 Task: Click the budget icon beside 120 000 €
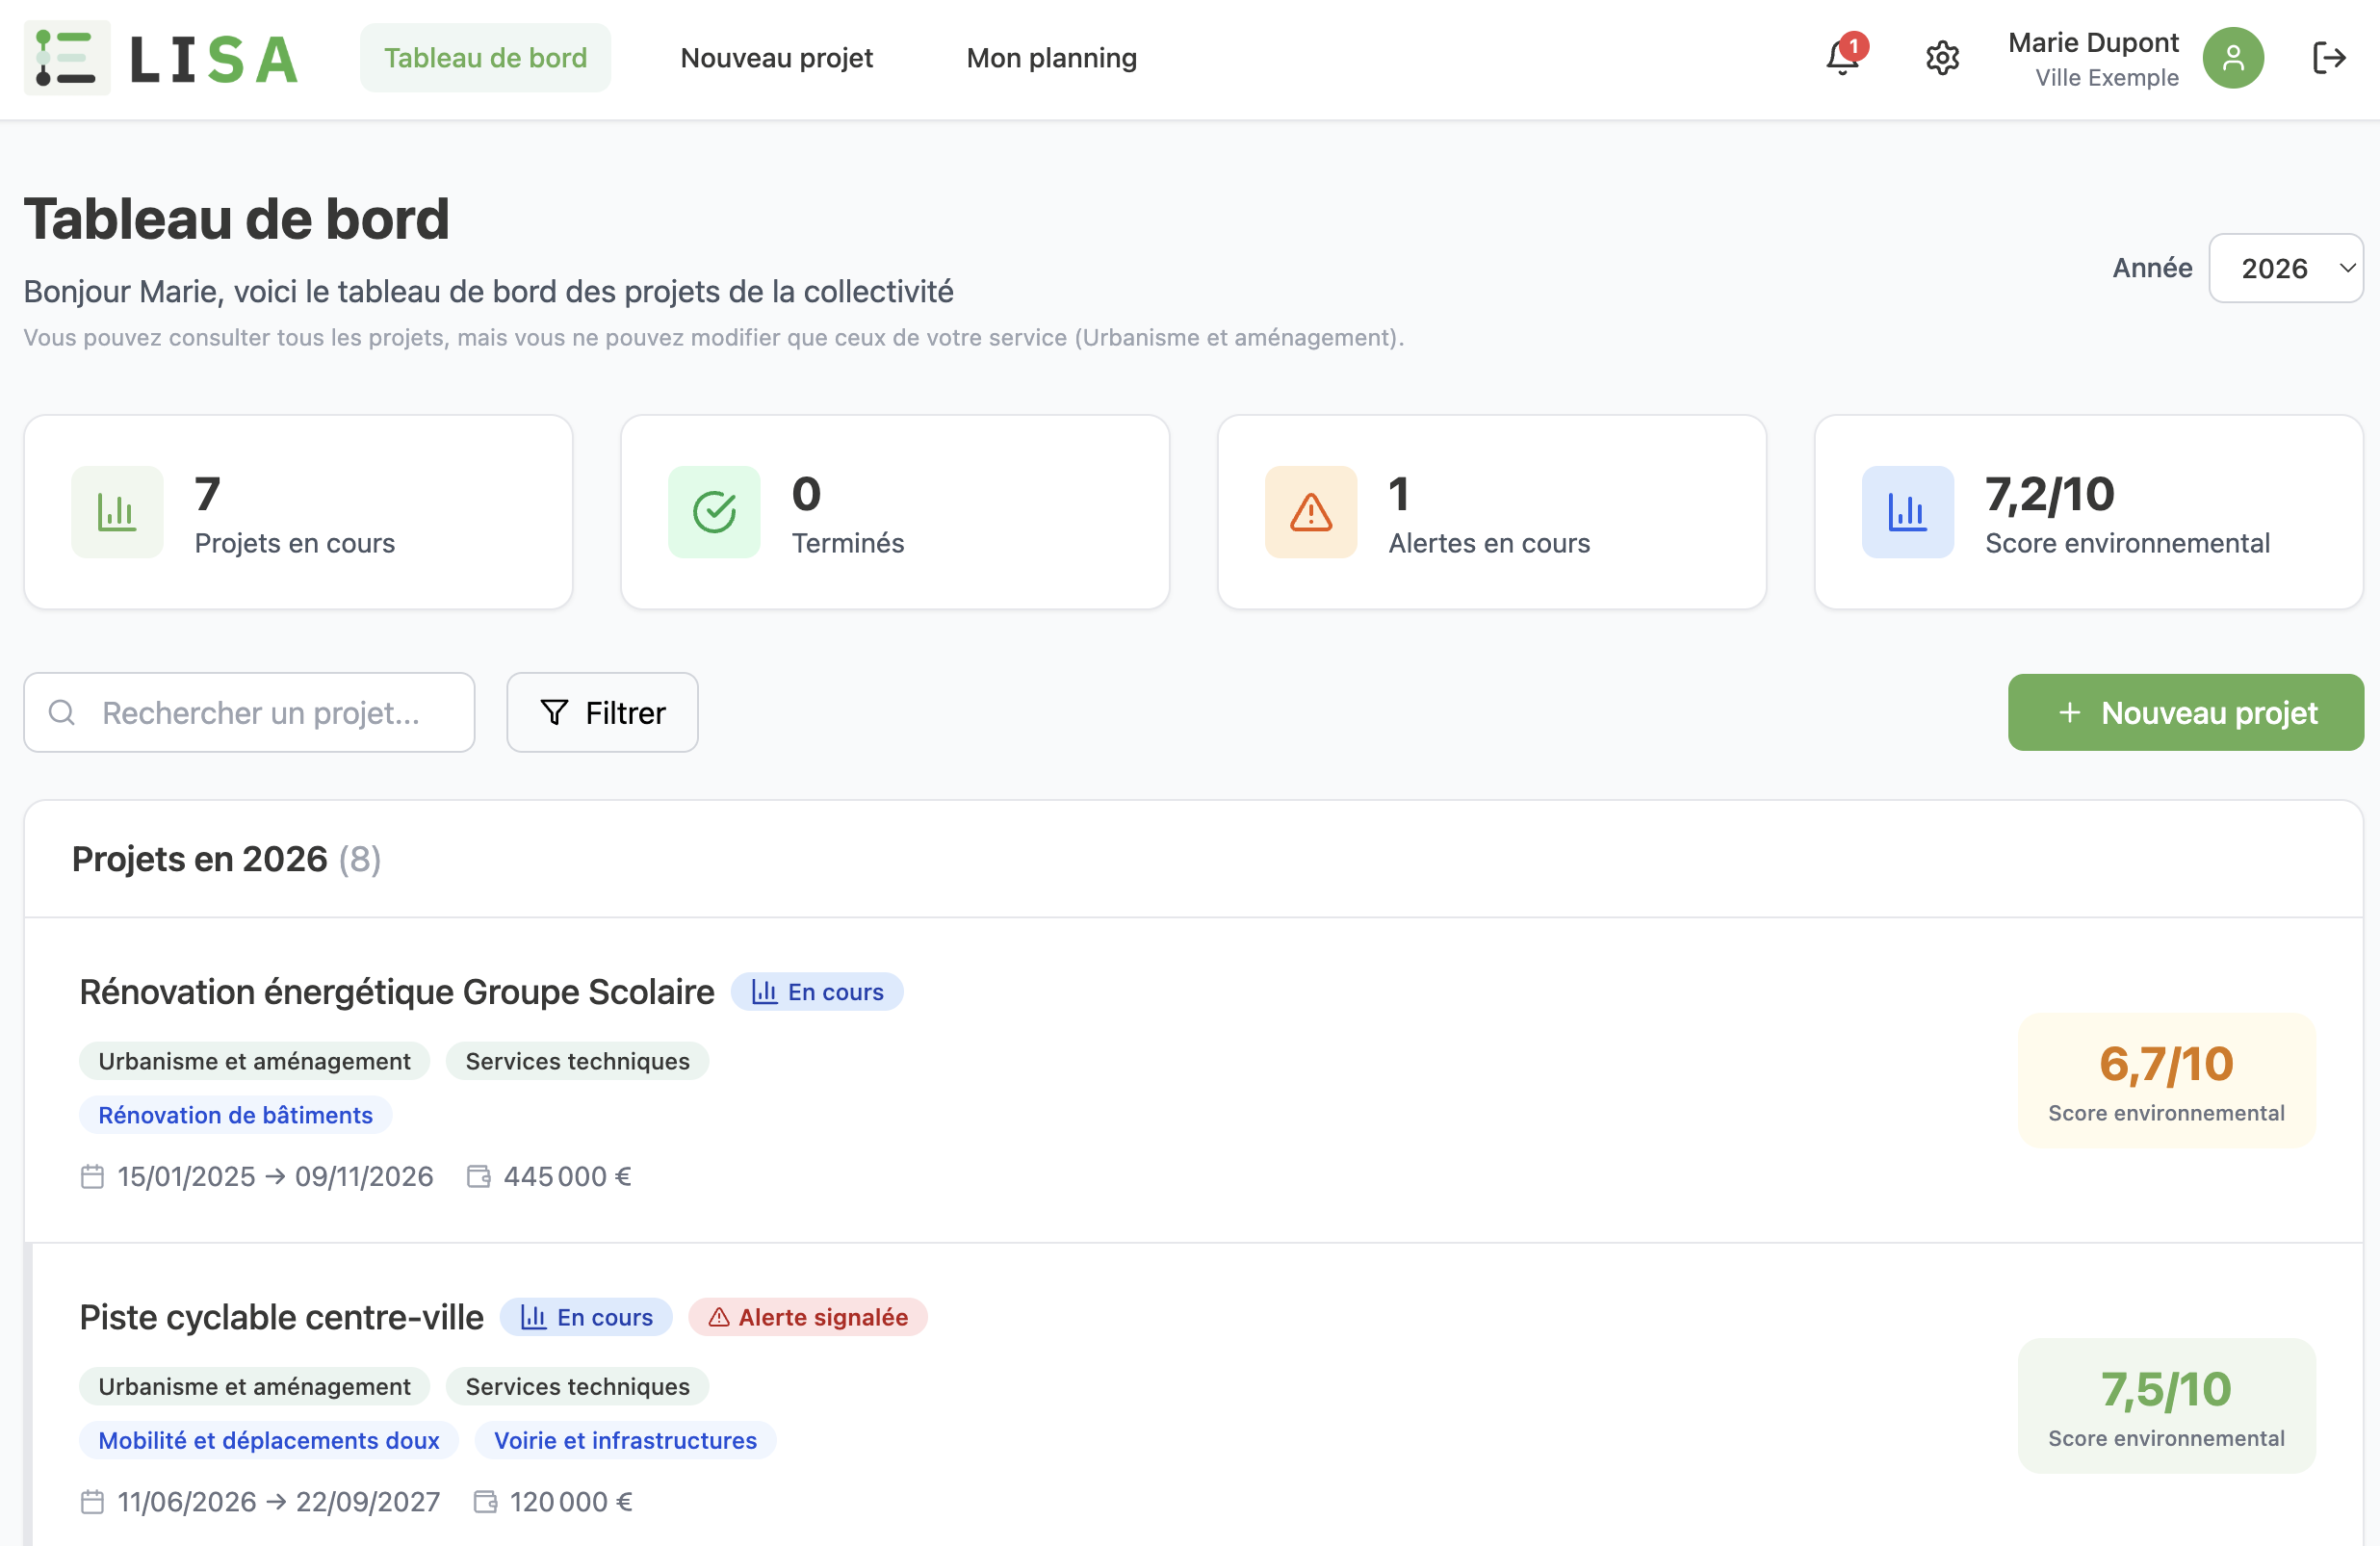point(485,1502)
